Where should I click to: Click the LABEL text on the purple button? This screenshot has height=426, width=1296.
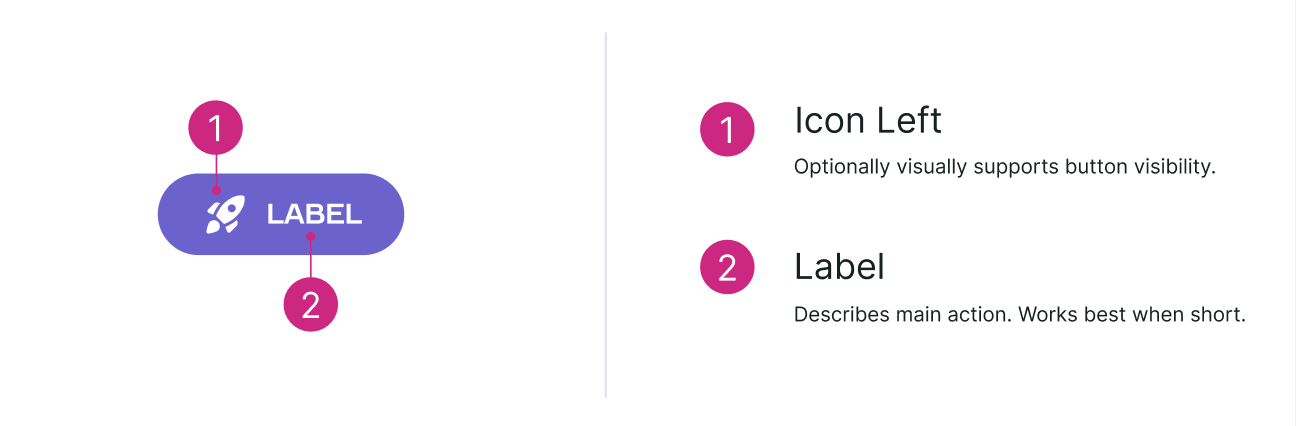[314, 214]
